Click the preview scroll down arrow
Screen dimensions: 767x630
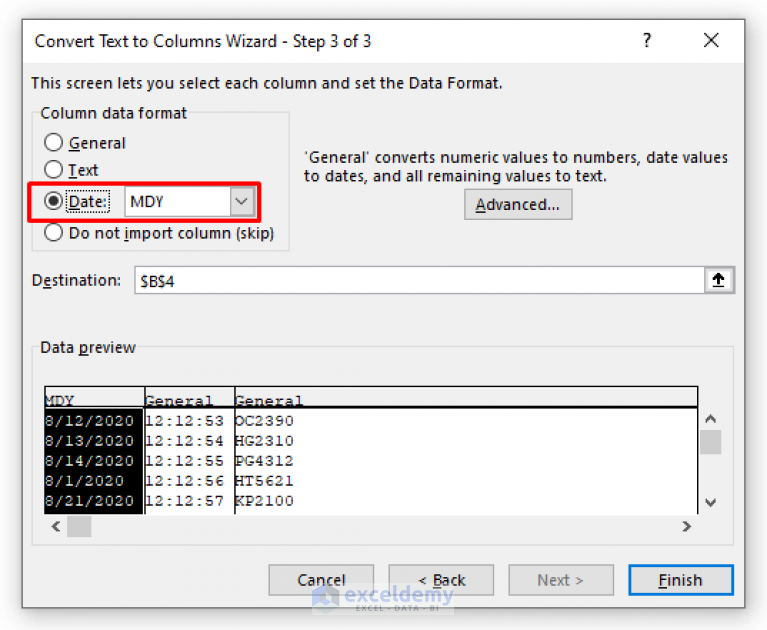tap(710, 502)
